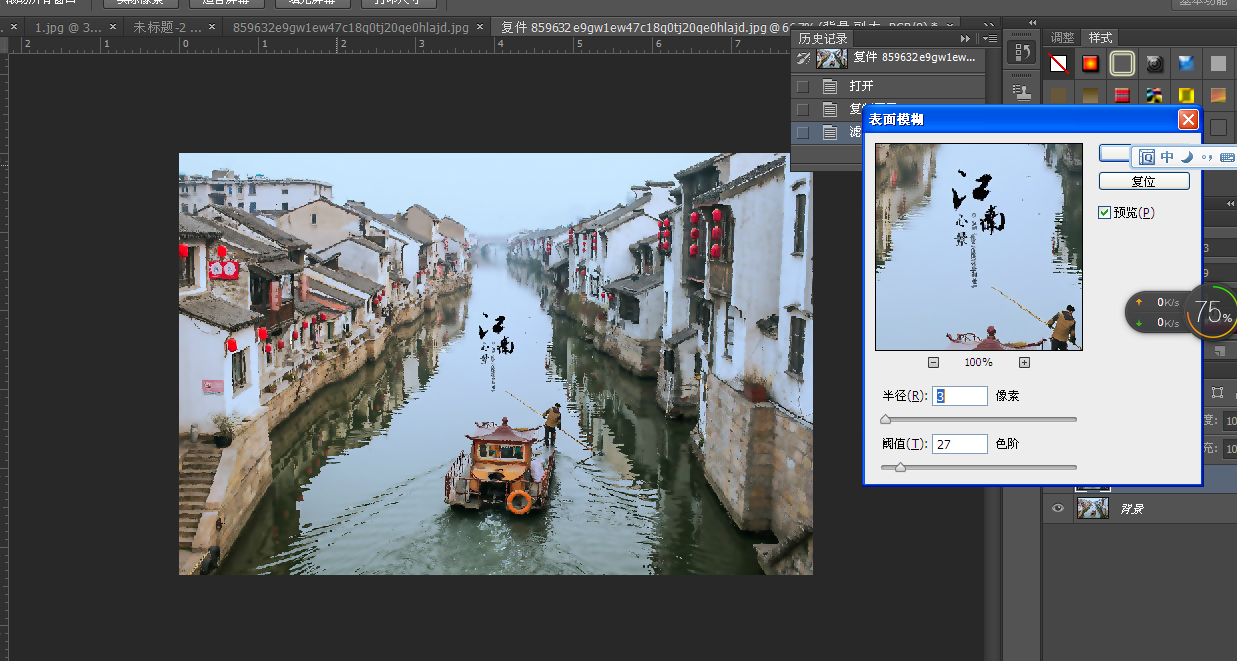Zoom out the Surface Blur preview
This screenshot has width=1237, height=661.
(x=933, y=362)
